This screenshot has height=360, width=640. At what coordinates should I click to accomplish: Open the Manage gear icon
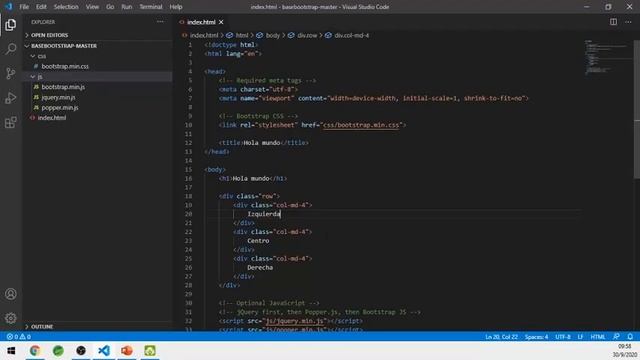(x=11, y=318)
